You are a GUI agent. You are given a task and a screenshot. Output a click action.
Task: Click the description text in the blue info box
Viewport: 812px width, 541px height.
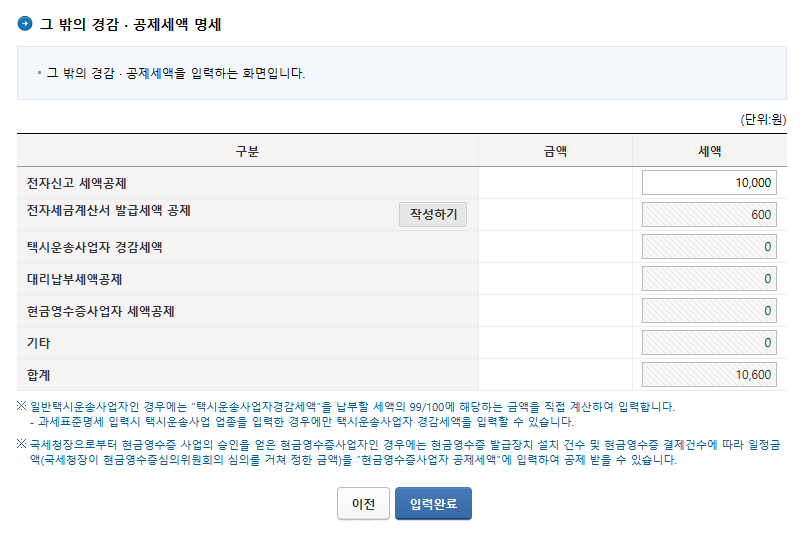176,73
